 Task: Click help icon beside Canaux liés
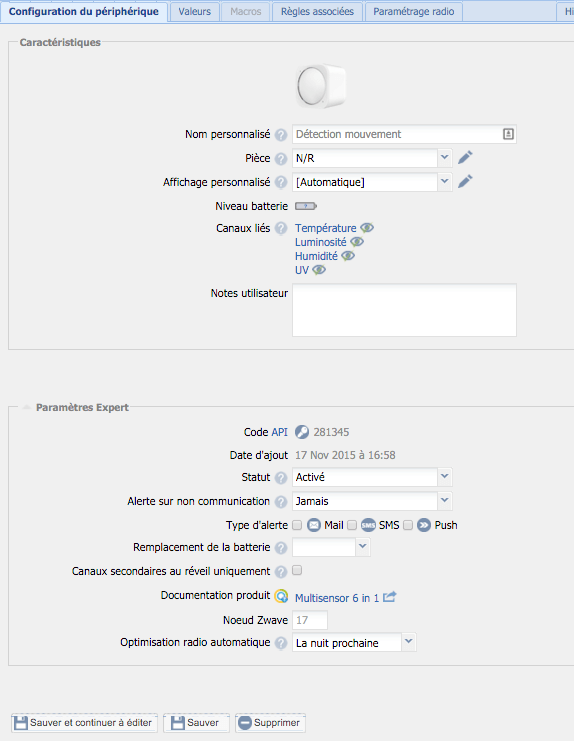[x=281, y=229]
